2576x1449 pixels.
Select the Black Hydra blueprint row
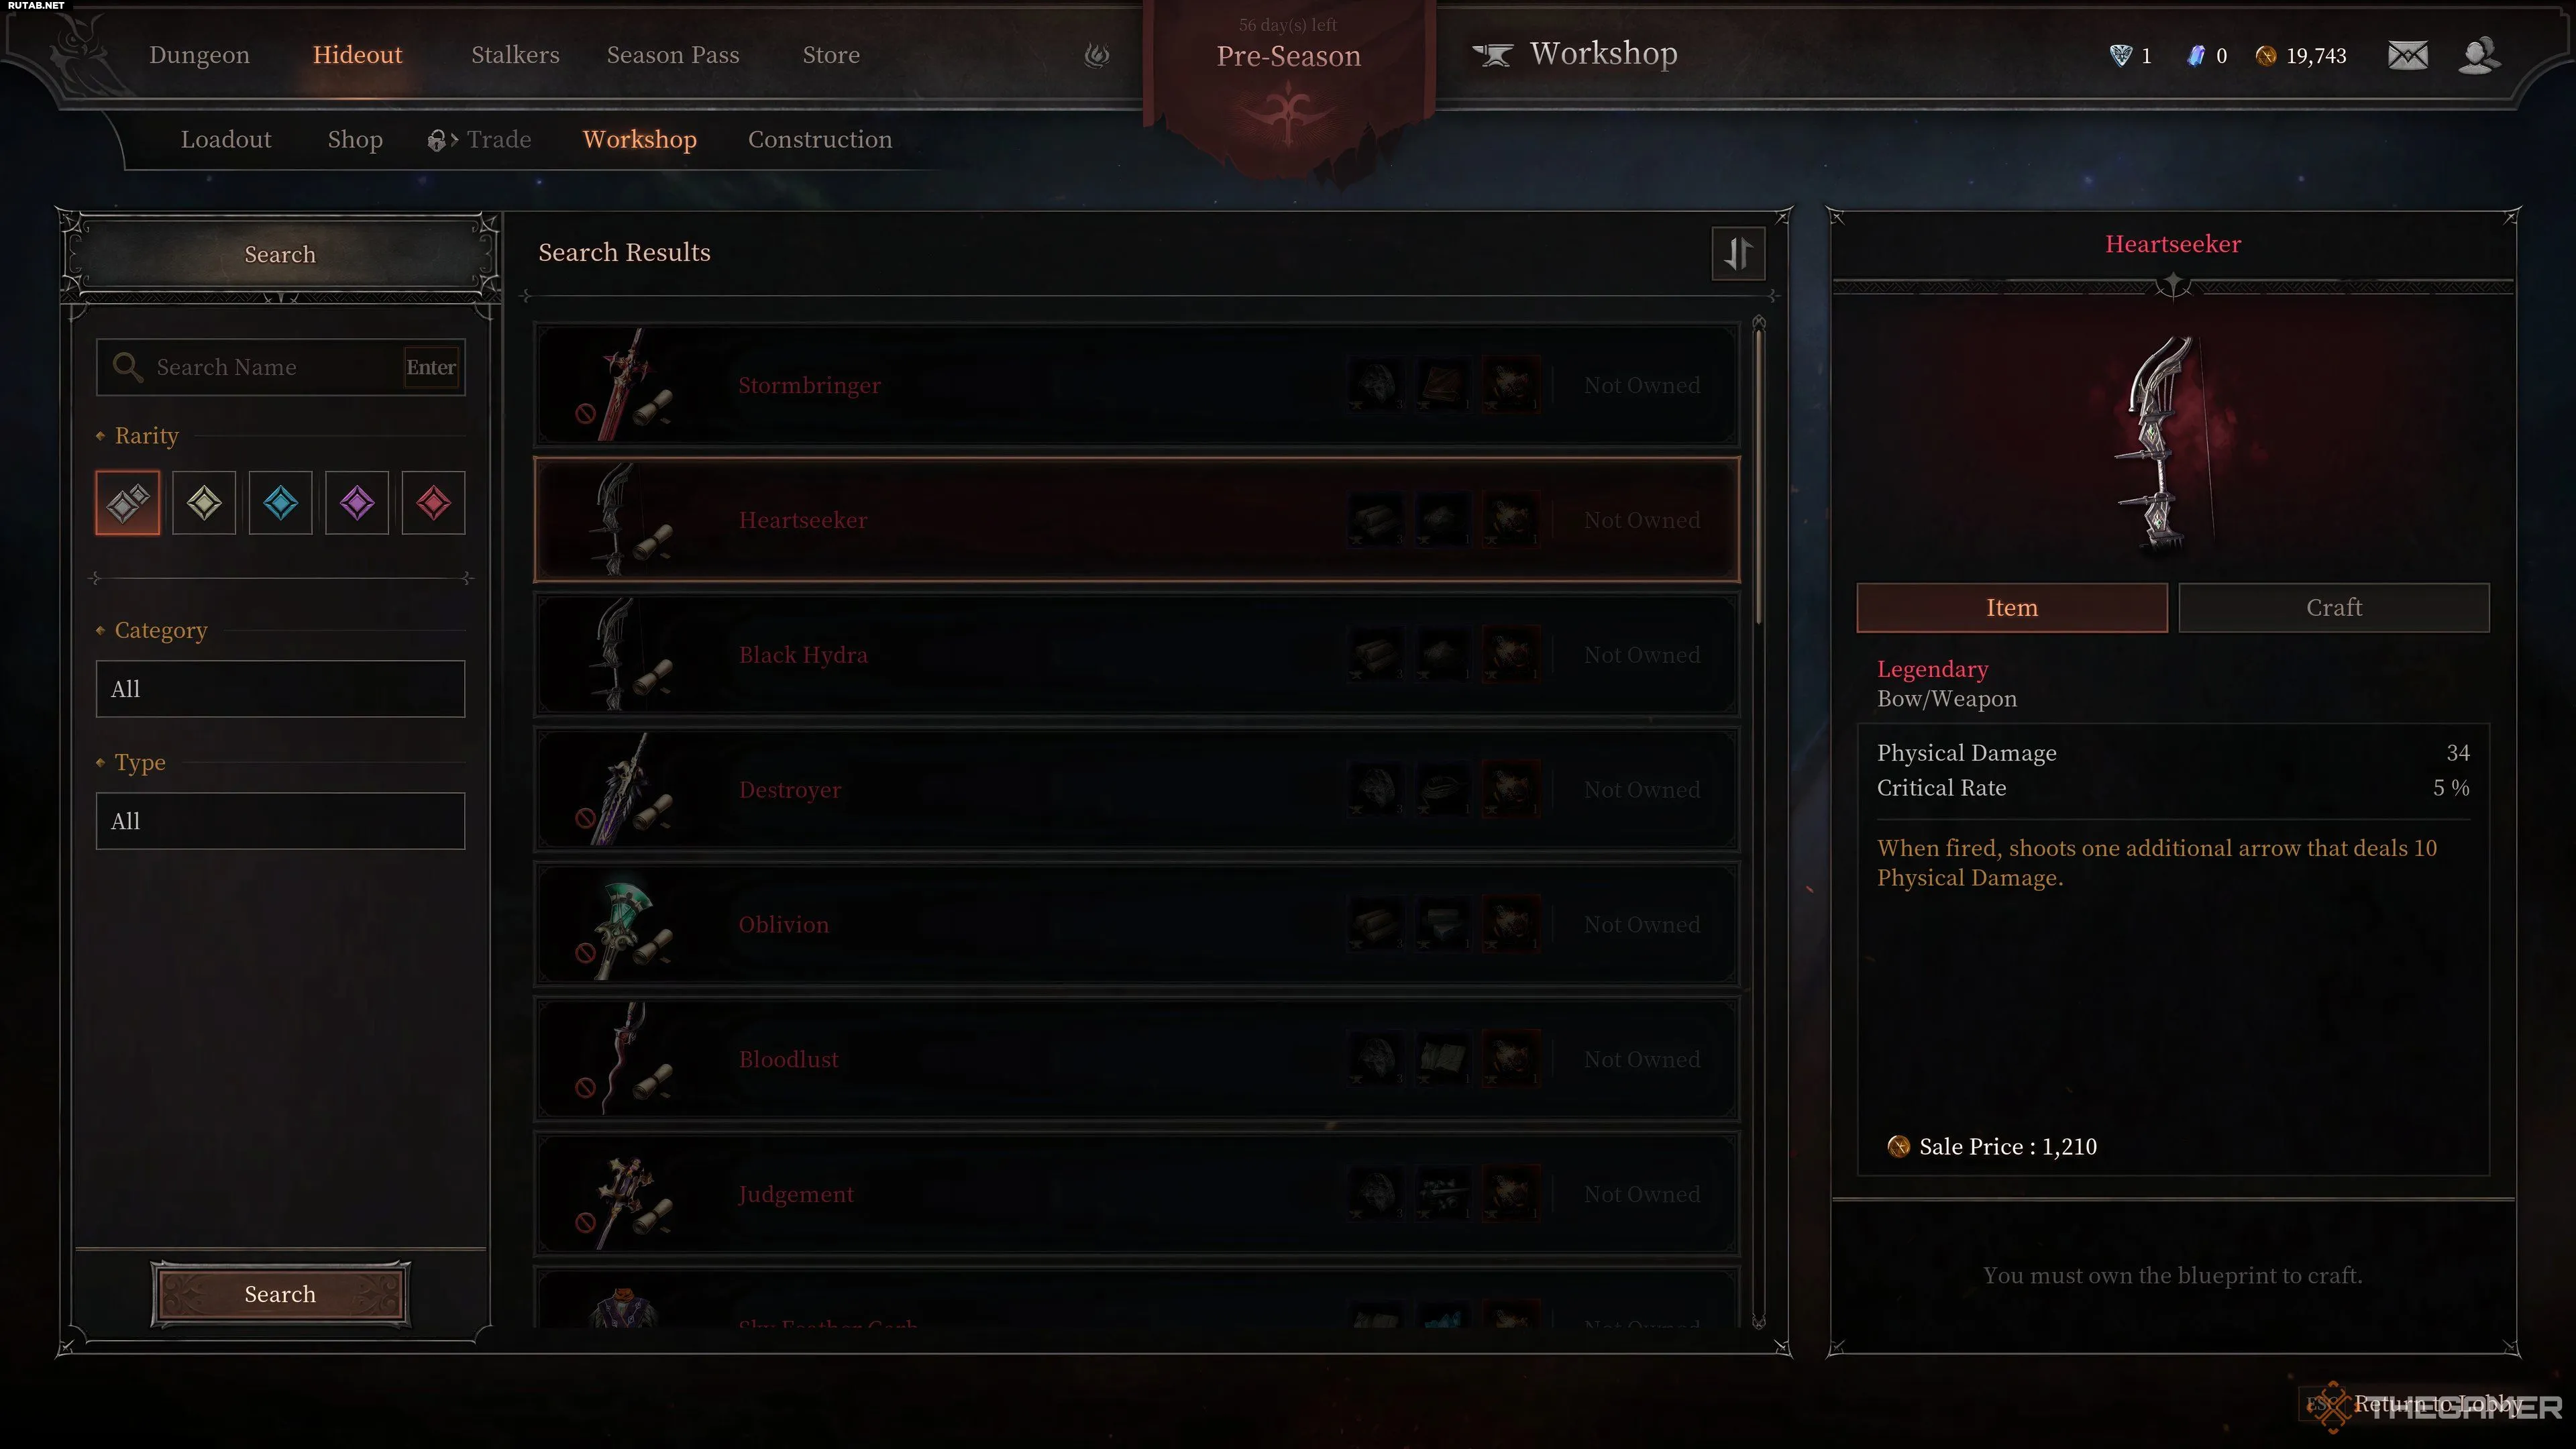(1137, 655)
